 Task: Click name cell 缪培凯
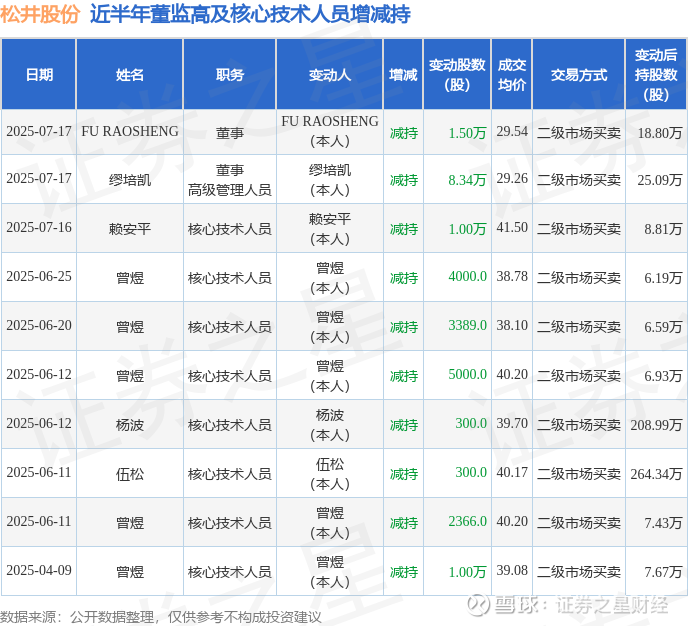(x=130, y=180)
